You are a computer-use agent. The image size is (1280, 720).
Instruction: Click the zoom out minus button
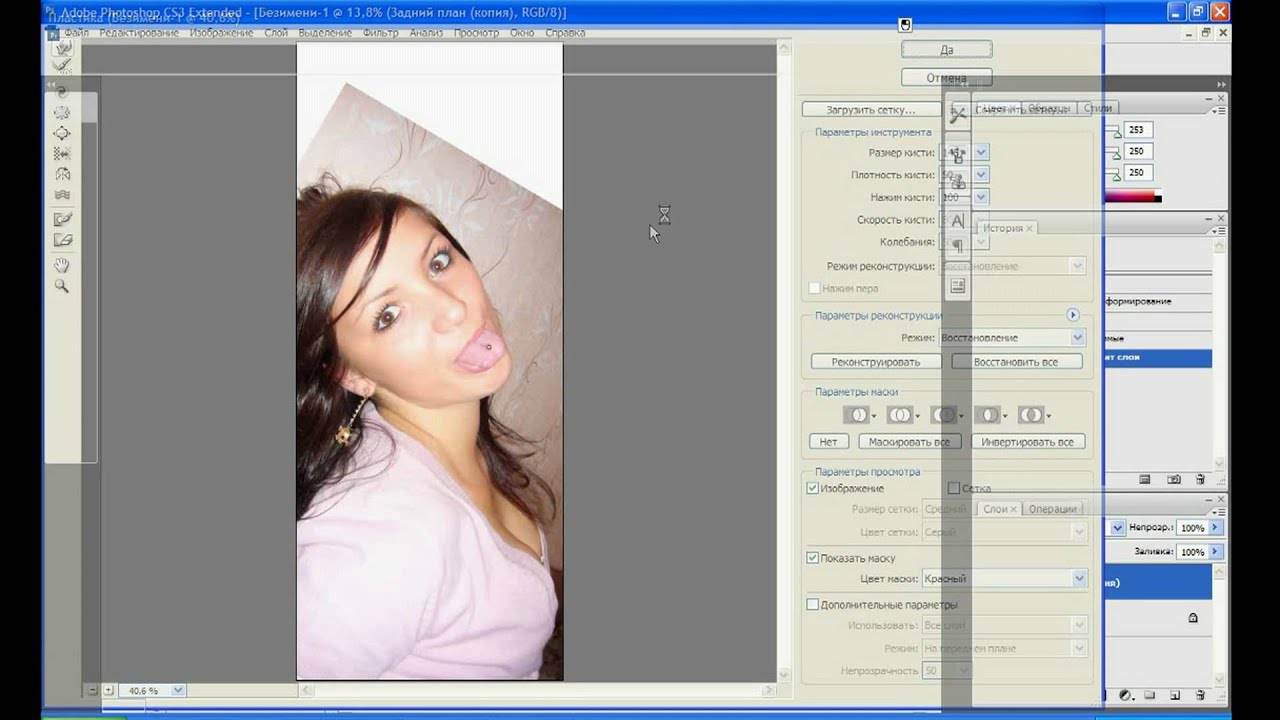(x=92, y=690)
